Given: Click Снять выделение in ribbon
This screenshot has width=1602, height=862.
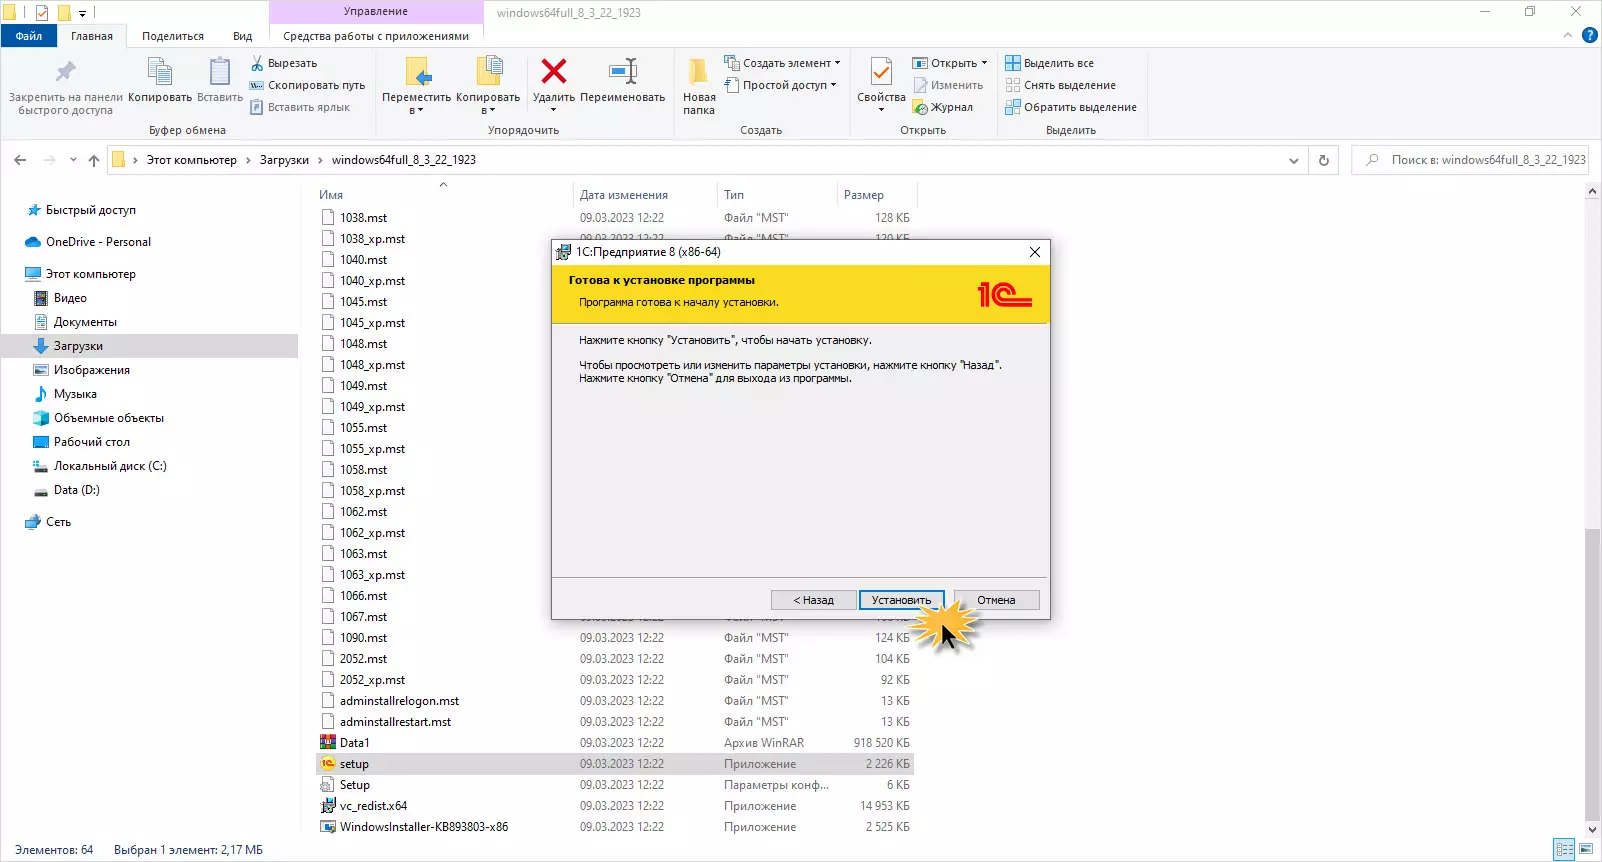Looking at the screenshot, I should [x=1061, y=85].
